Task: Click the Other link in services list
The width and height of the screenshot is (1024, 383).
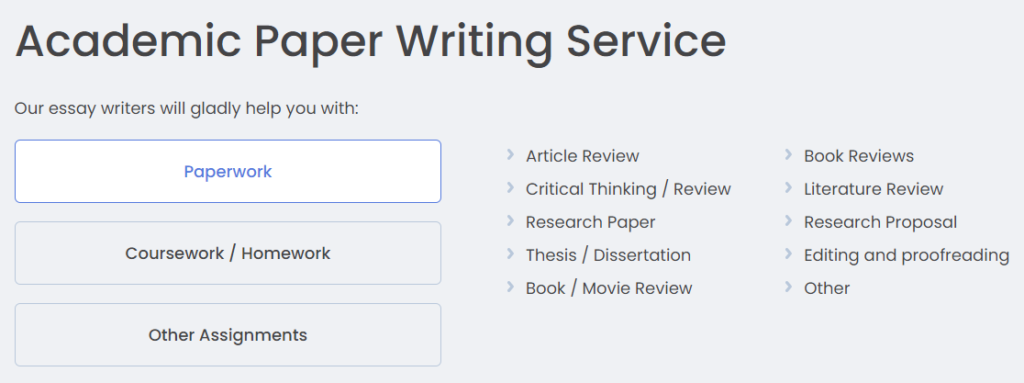Action: 827,288
